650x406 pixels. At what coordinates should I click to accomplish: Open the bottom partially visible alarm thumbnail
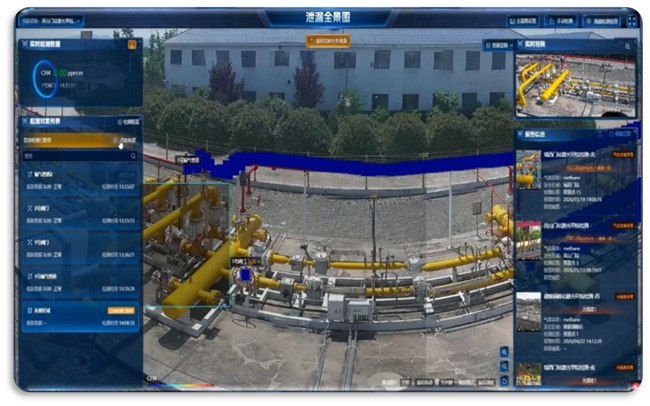click(x=529, y=374)
